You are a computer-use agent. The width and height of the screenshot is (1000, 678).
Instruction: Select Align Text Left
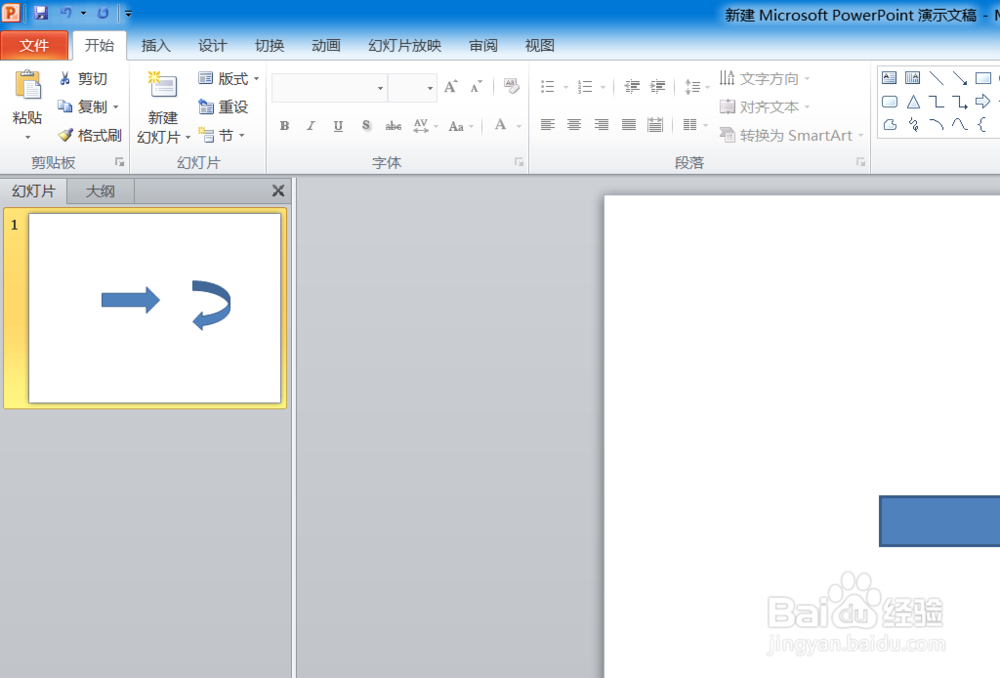[547, 125]
